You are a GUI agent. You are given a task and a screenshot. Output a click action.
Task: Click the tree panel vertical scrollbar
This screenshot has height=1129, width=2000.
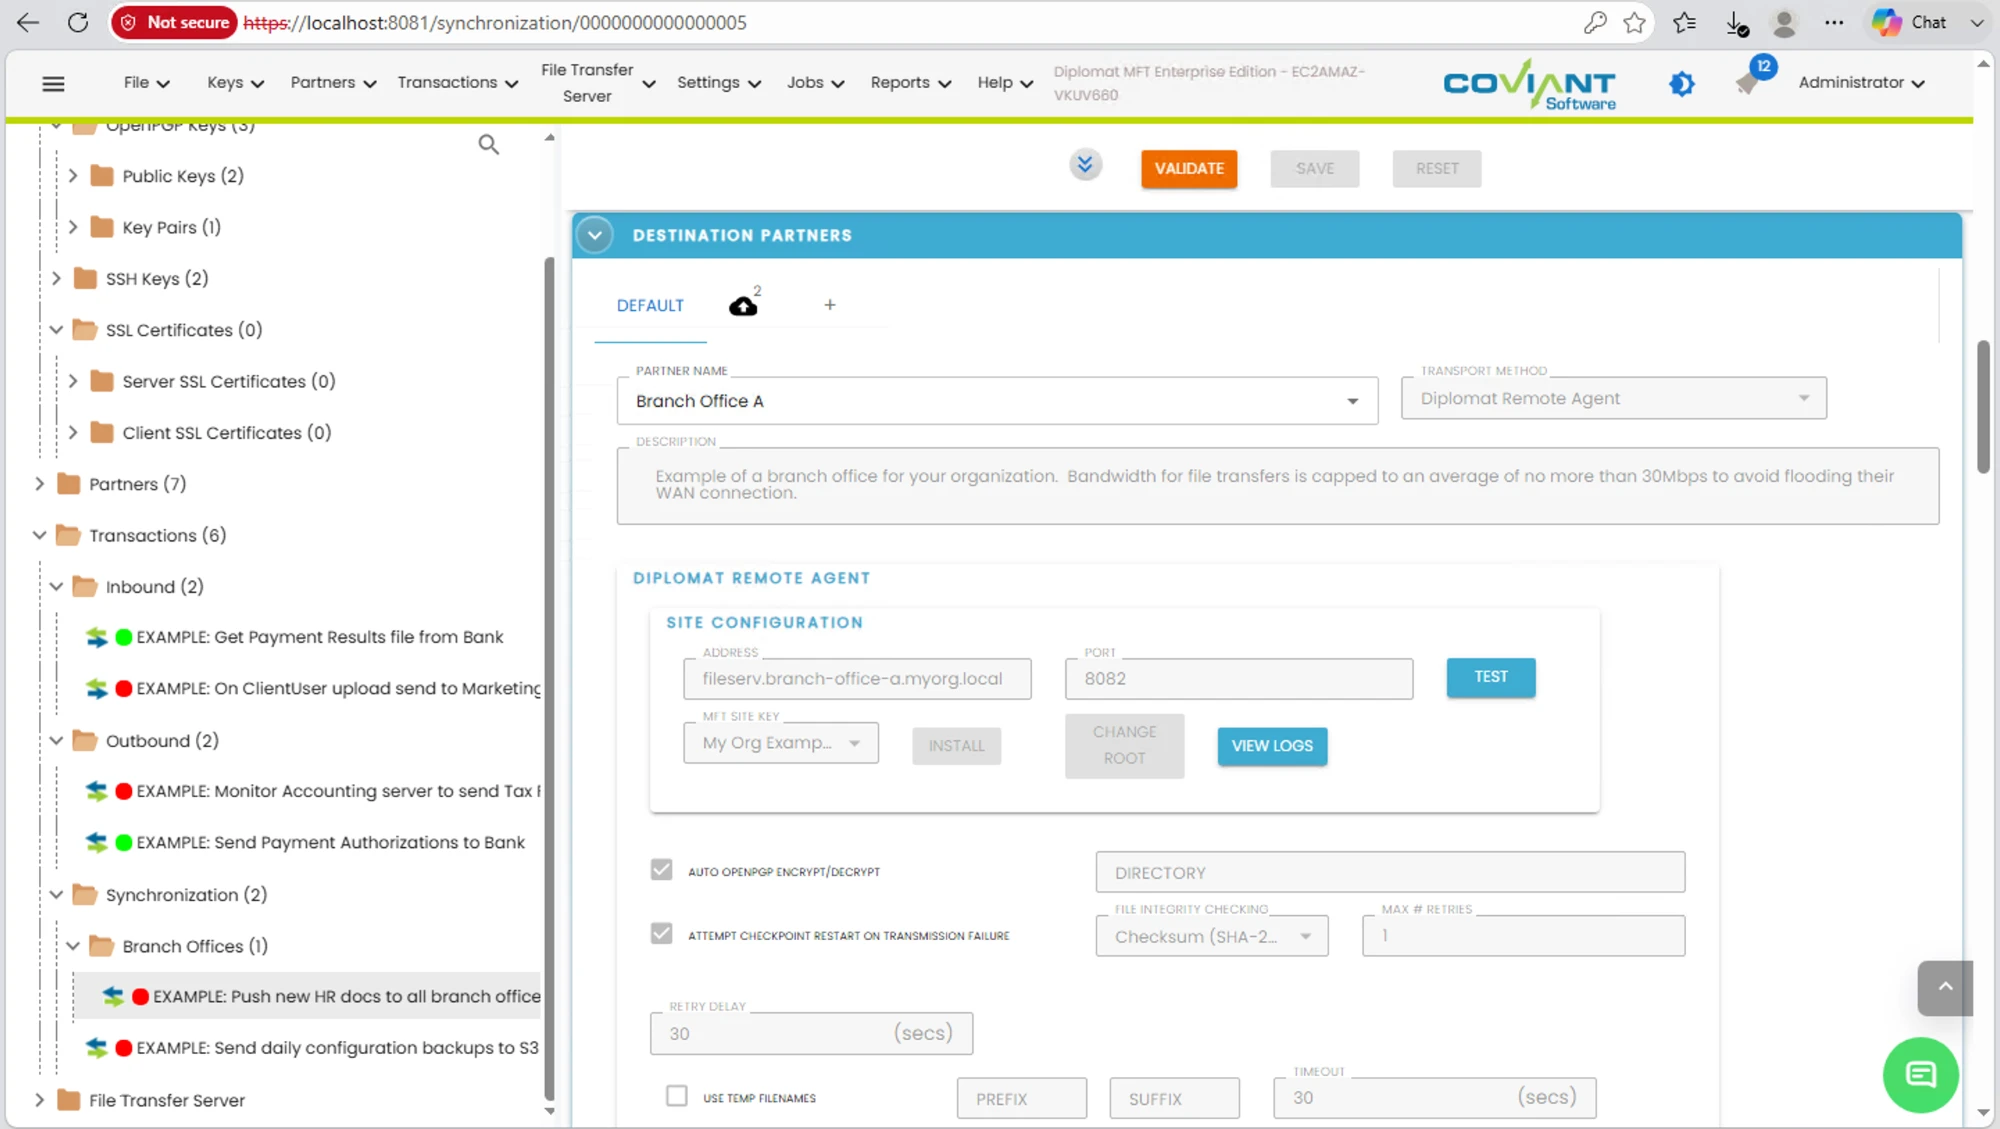point(549,680)
